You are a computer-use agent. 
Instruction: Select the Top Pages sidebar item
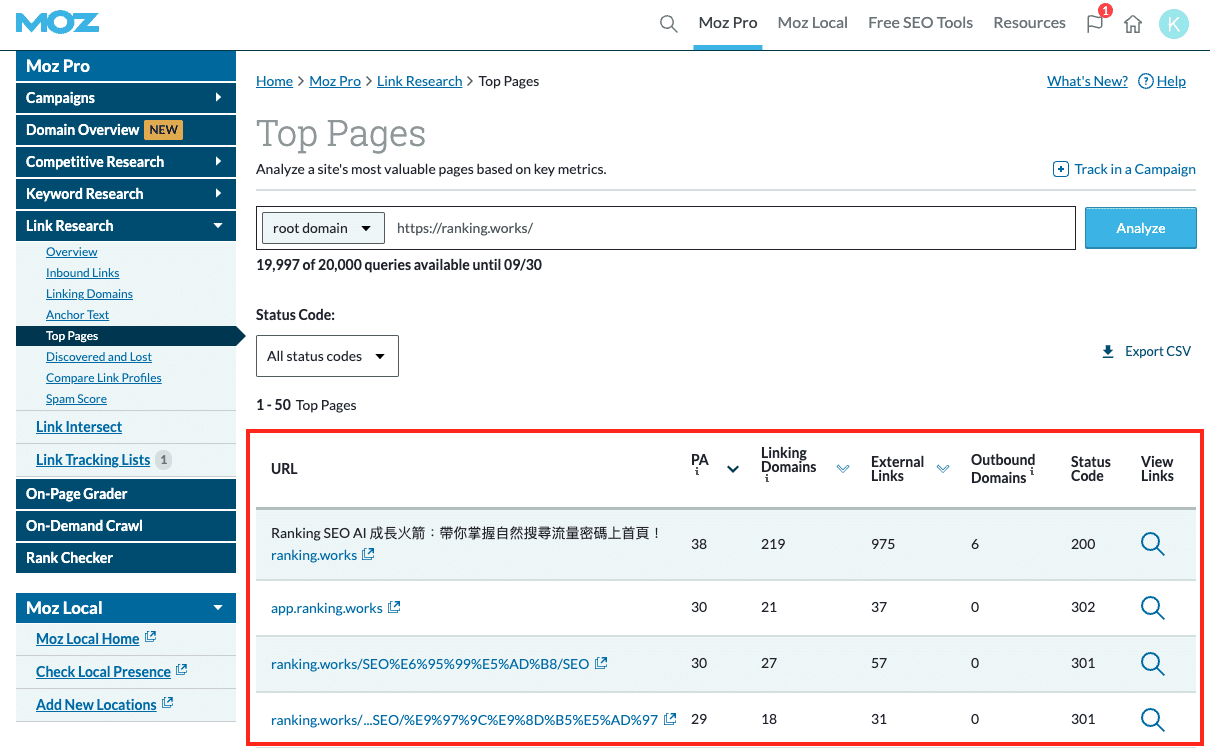click(124, 336)
